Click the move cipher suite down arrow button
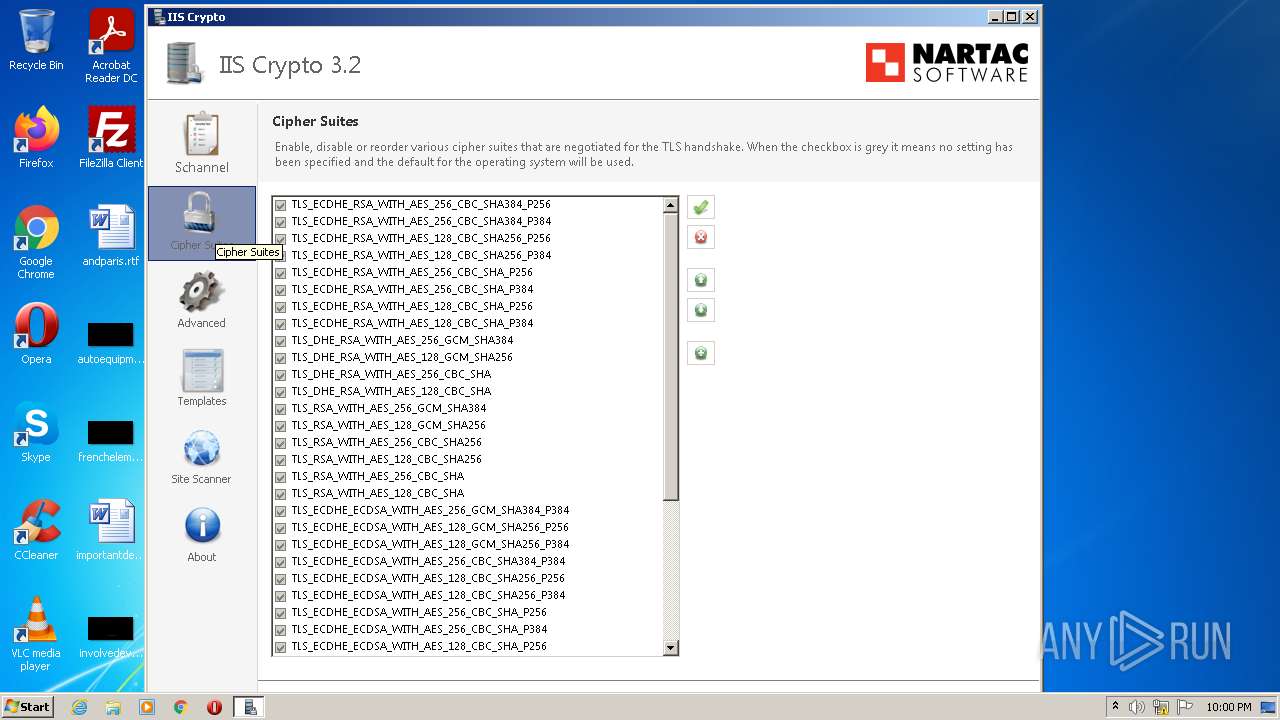Image resolution: width=1280 pixels, height=720 pixels. (701, 310)
